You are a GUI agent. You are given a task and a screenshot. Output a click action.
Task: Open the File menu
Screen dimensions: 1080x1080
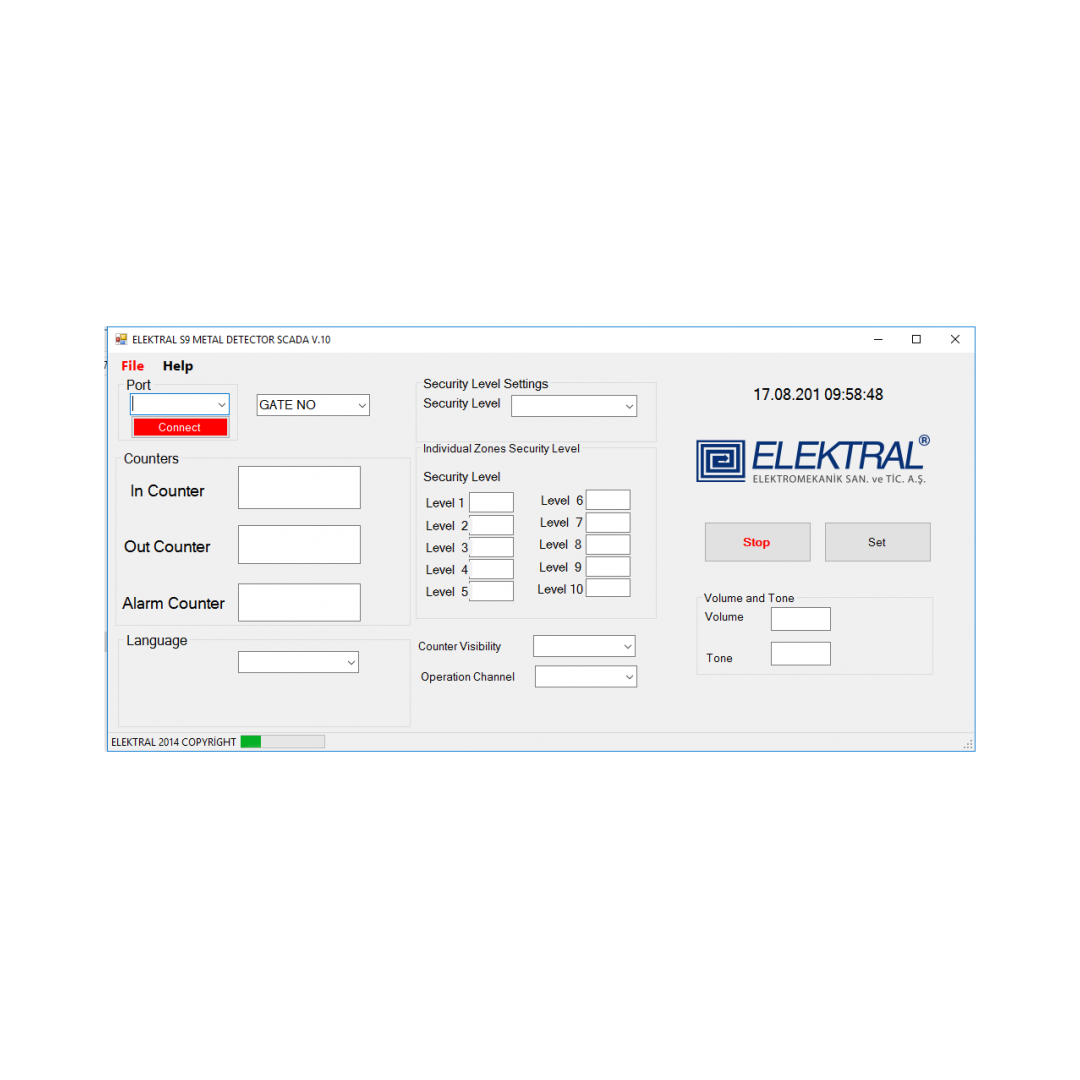(x=132, y=366)
